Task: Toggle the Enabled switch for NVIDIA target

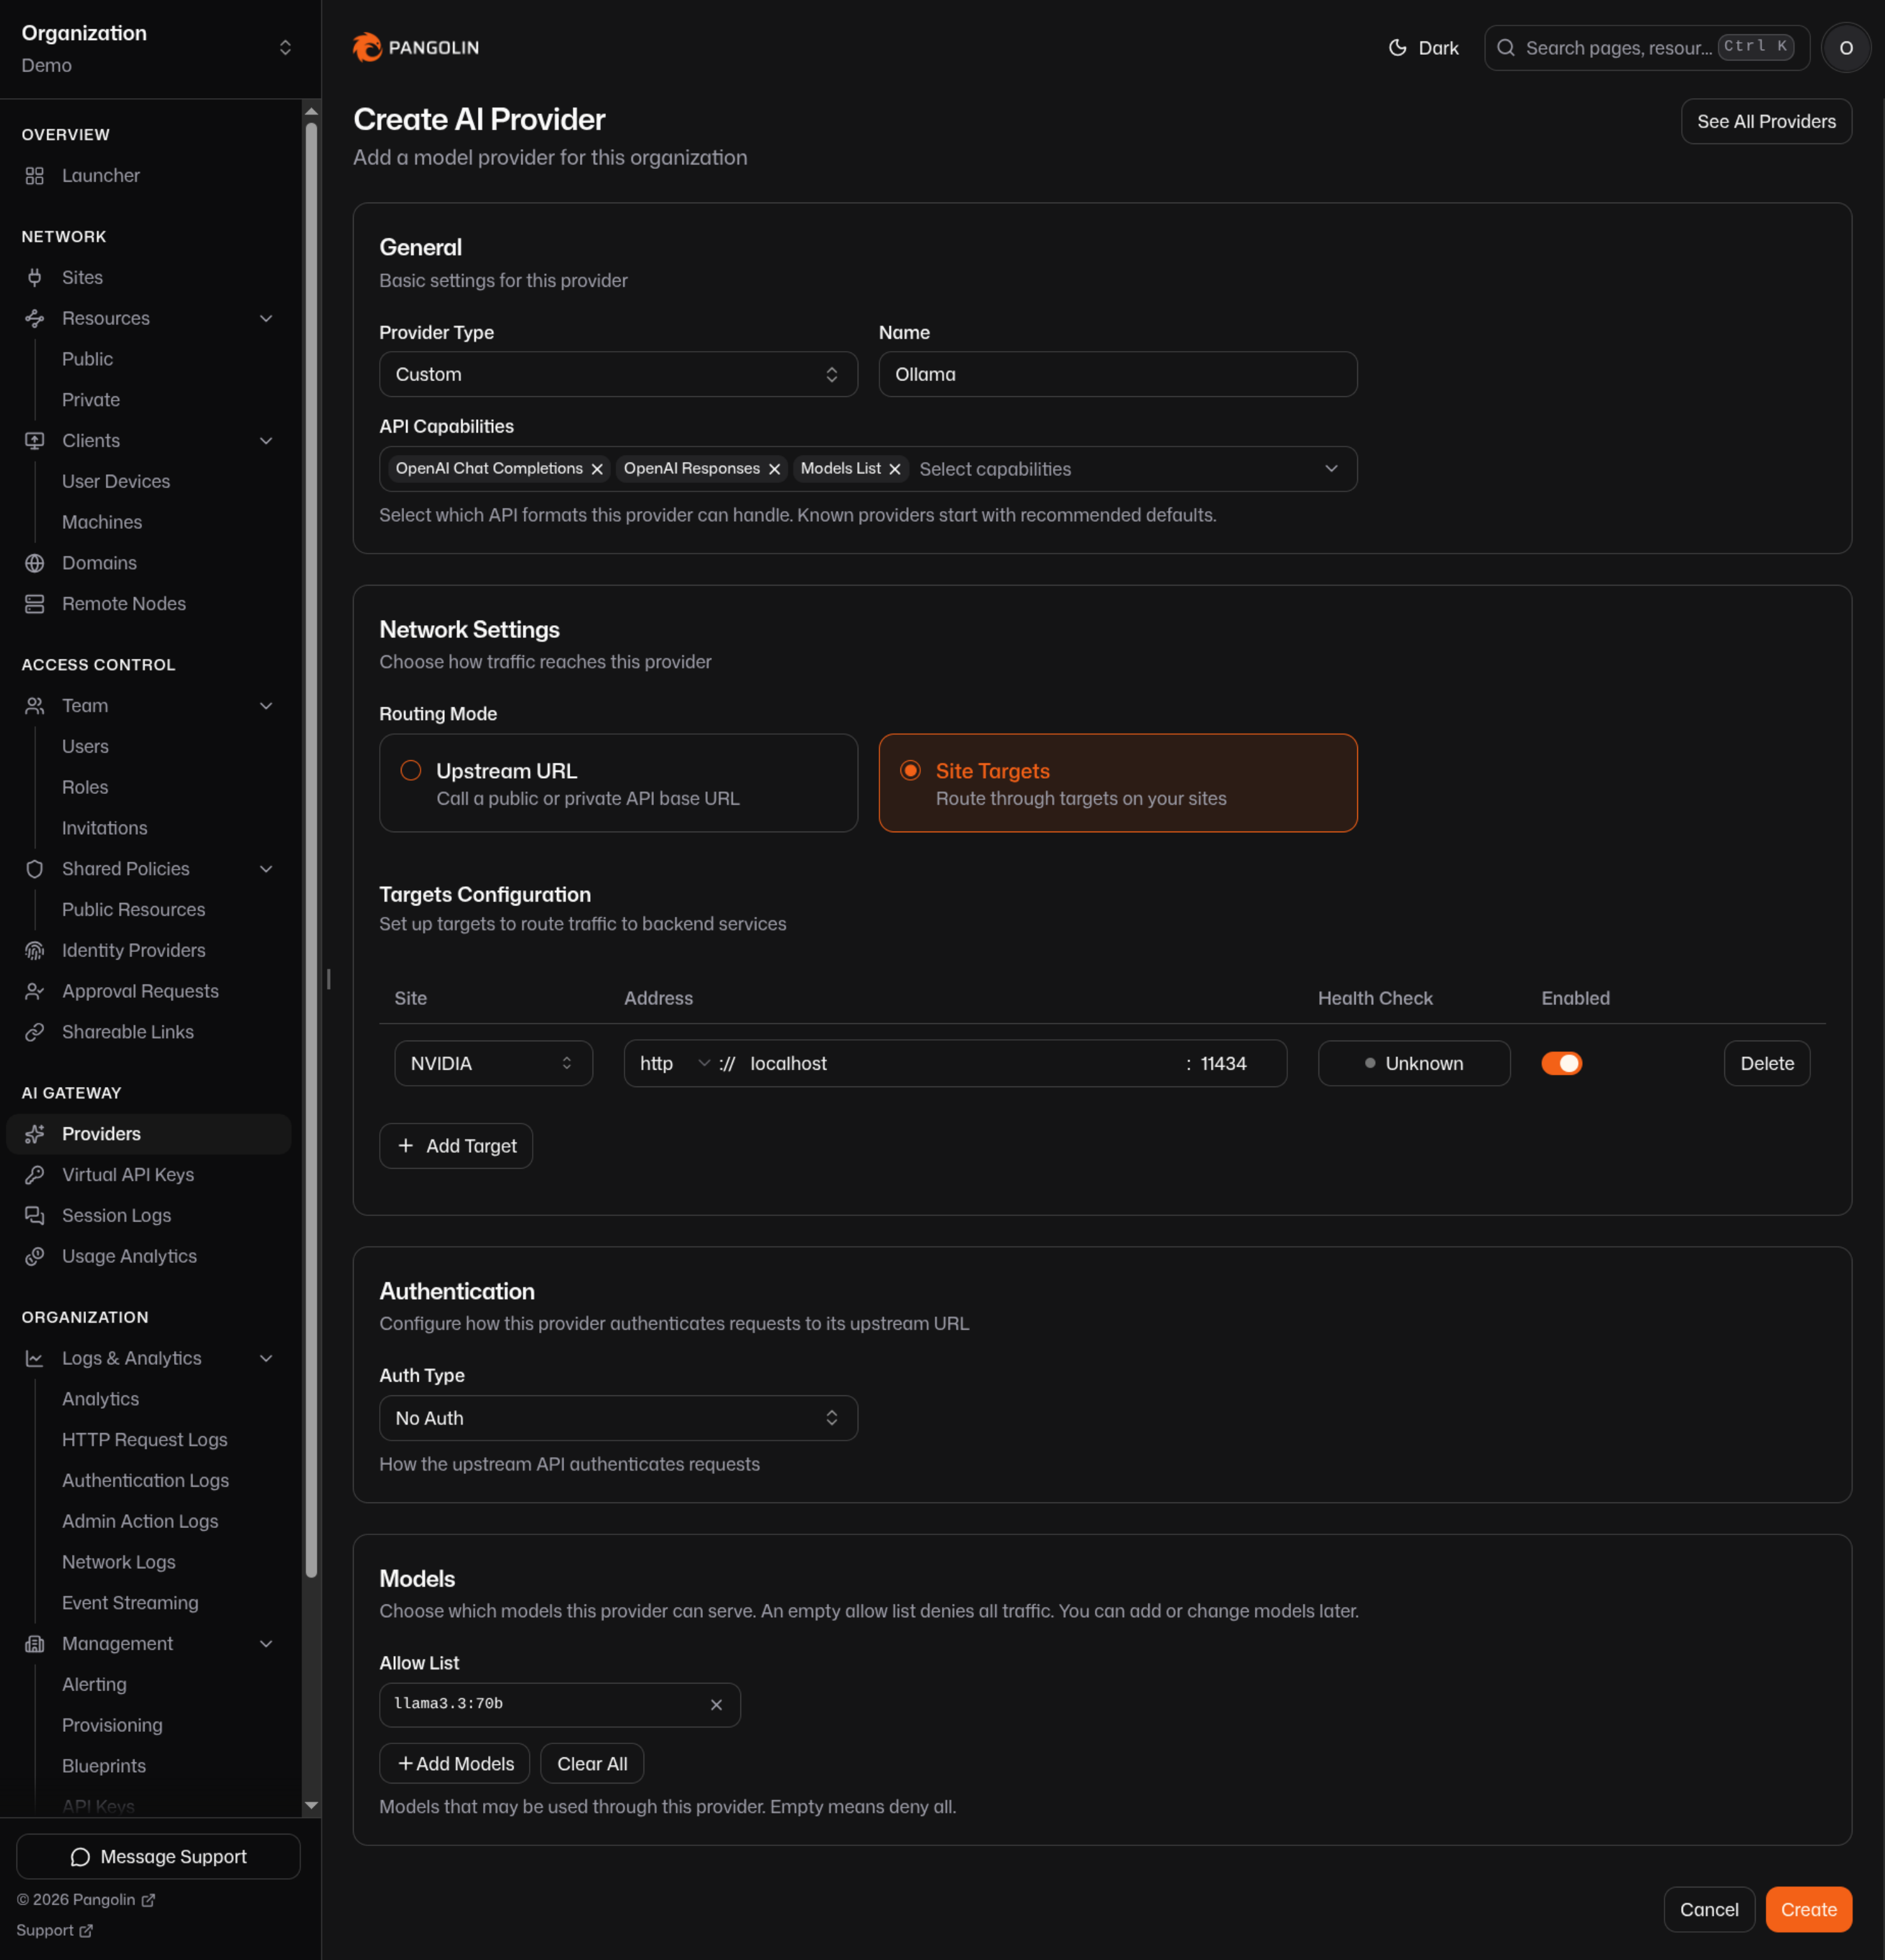Action: (1561, 1063)
